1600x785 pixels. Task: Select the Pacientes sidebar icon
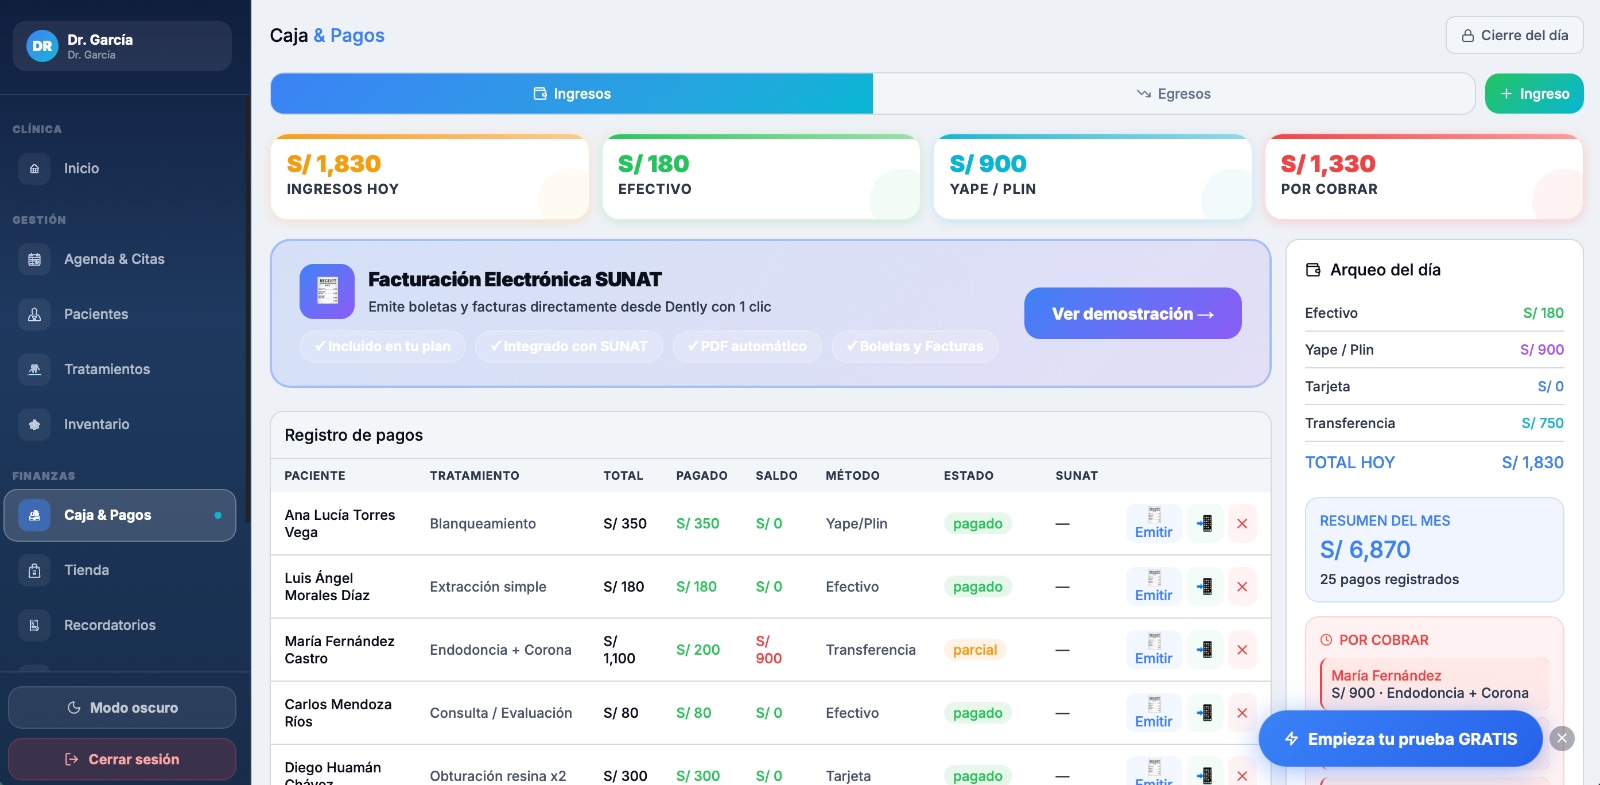(x=34, y=314)
